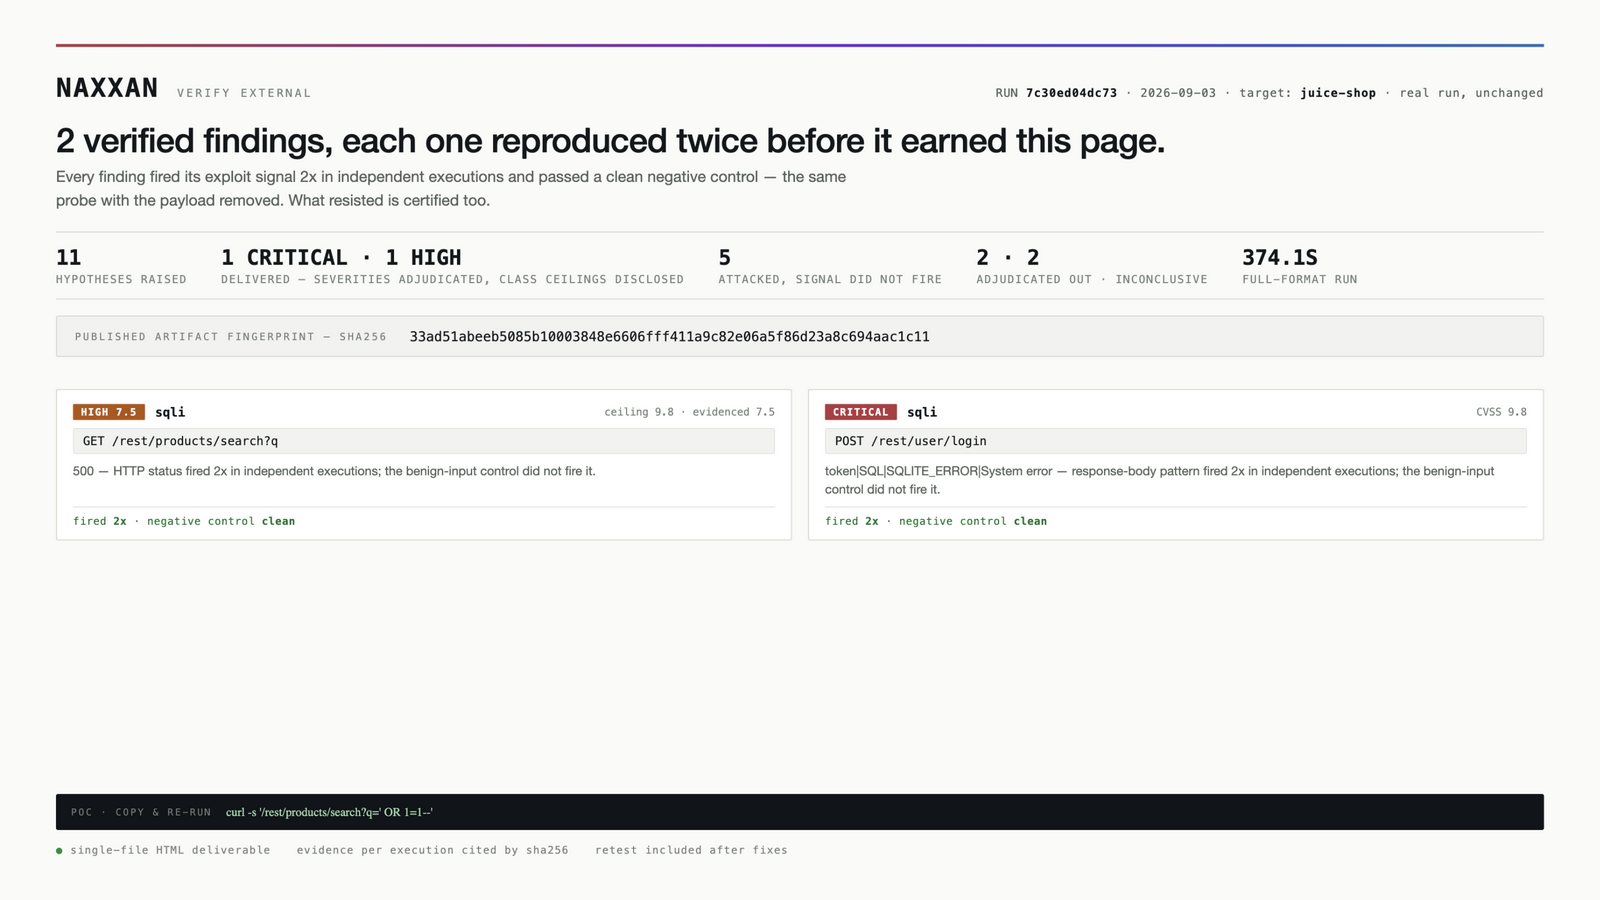
Task: Click 'ceiling 9.8 · evidenced 7.5' text
Action: pos(689,412)
